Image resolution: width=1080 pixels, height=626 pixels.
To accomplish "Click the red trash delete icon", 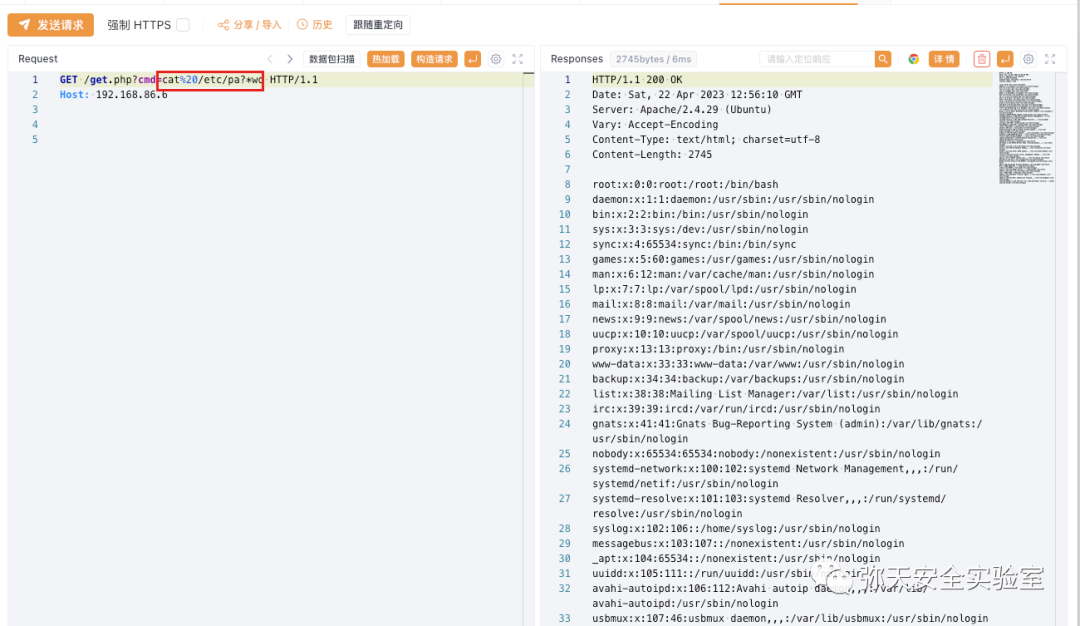I will [982, 59].
